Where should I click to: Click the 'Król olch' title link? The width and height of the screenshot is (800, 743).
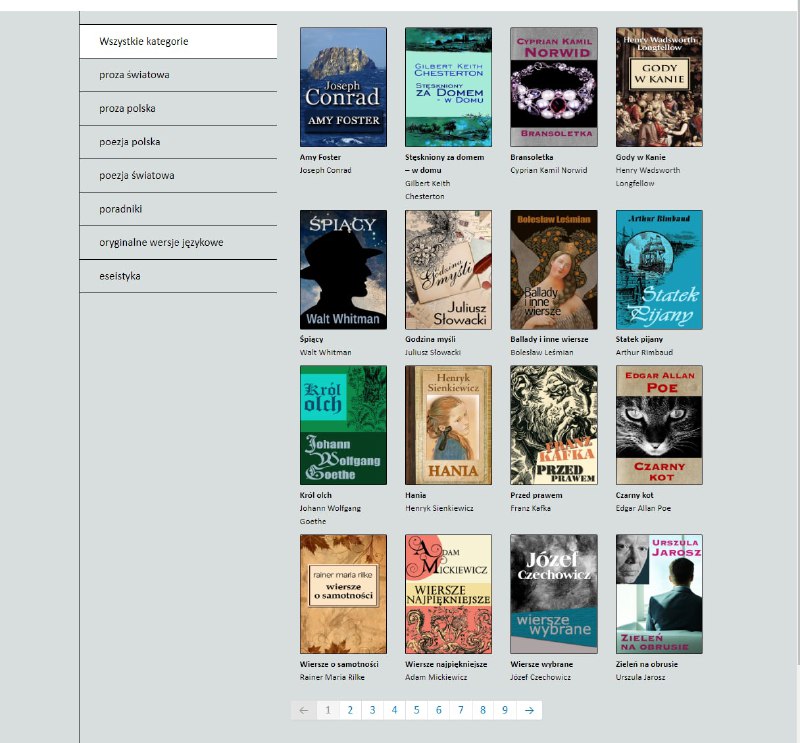click(x=316, y=495)
